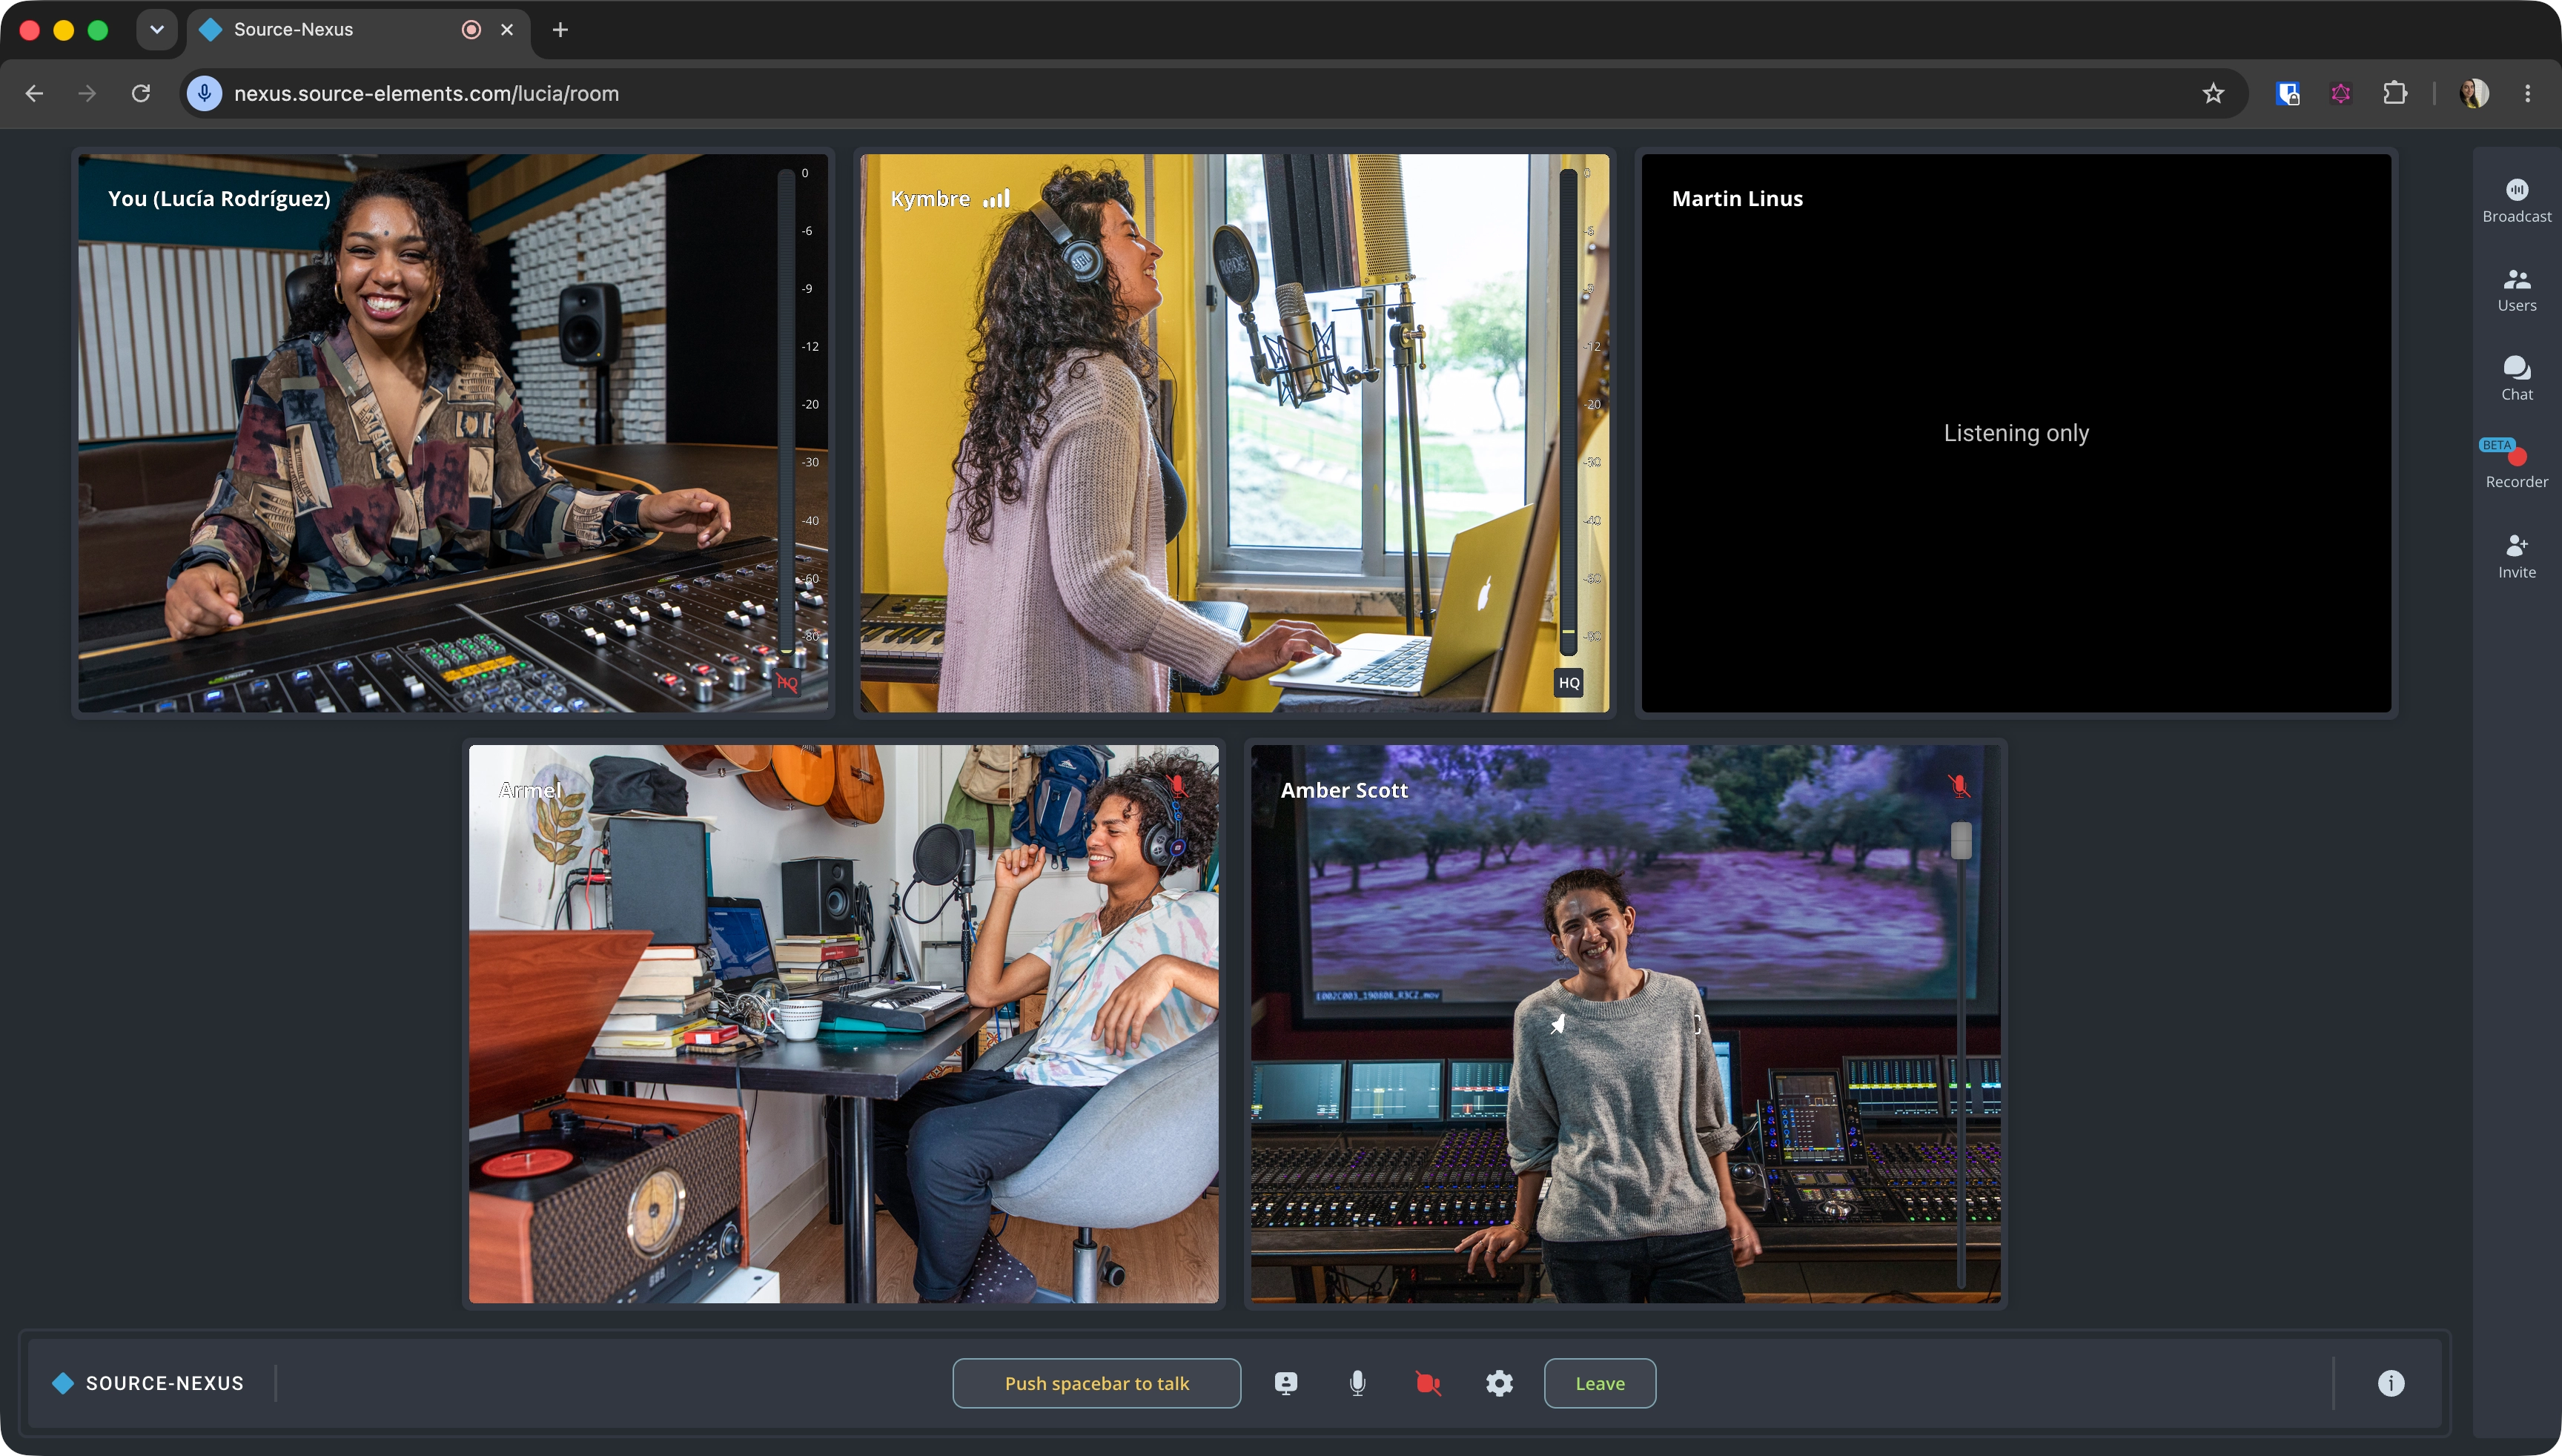Click the talkback icon beside push-to-talk
2562x1456 pixels.
(1286, 1383)
